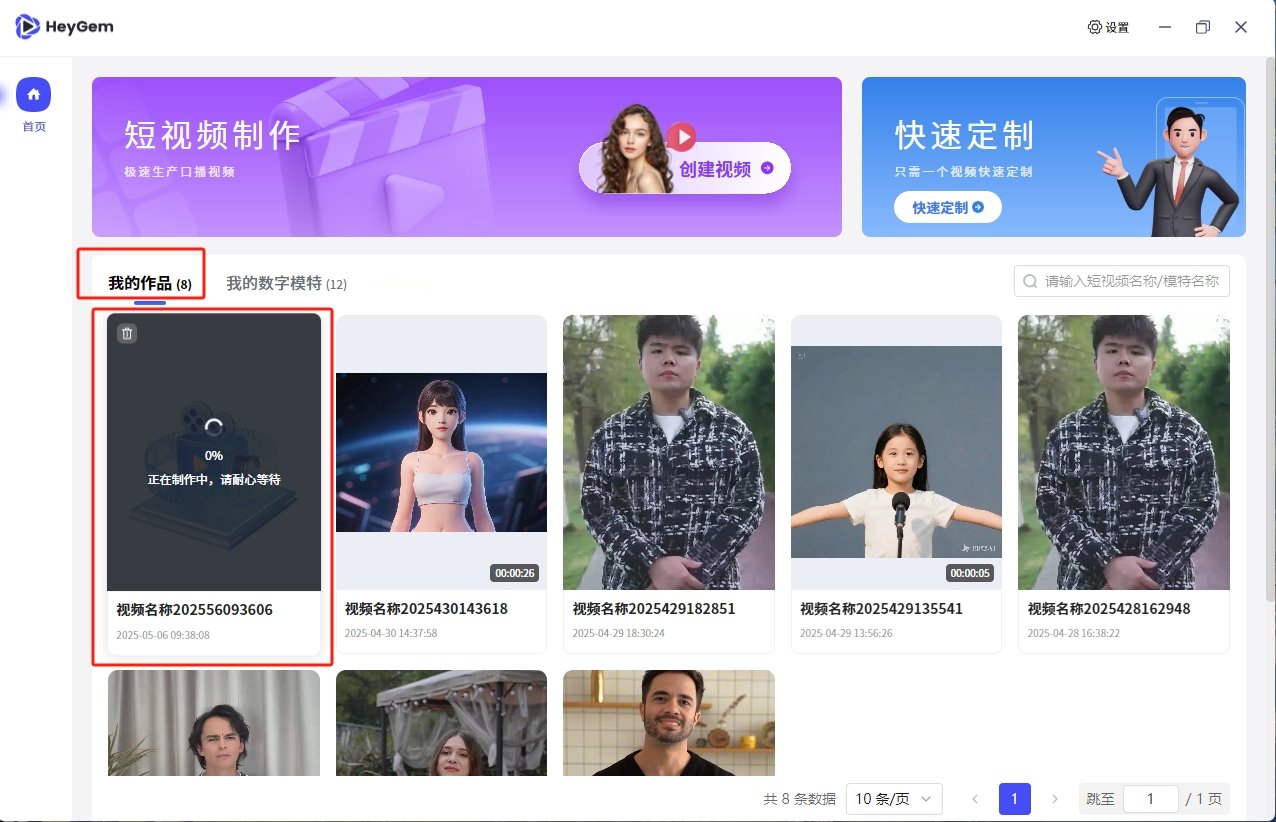Click the previous page arrow icon

[x=975, y=798]
